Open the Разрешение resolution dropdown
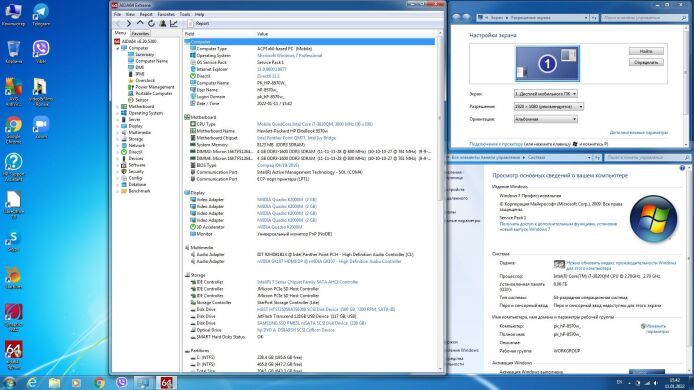 (x=549, y=107)
